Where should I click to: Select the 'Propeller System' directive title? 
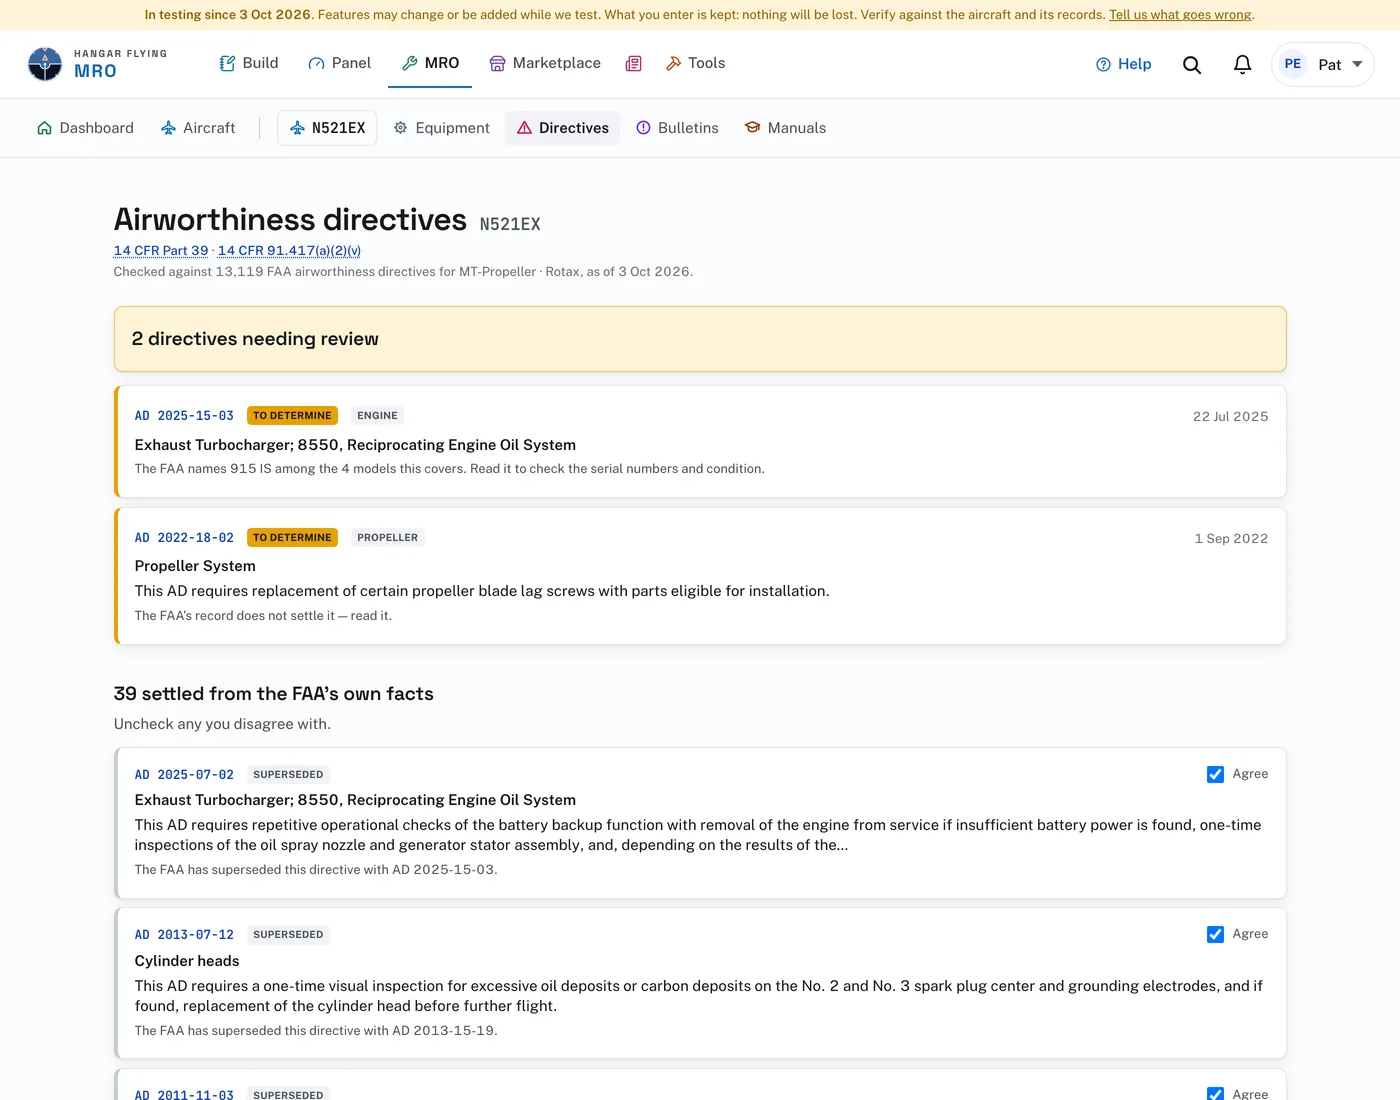tap(195, 566)
